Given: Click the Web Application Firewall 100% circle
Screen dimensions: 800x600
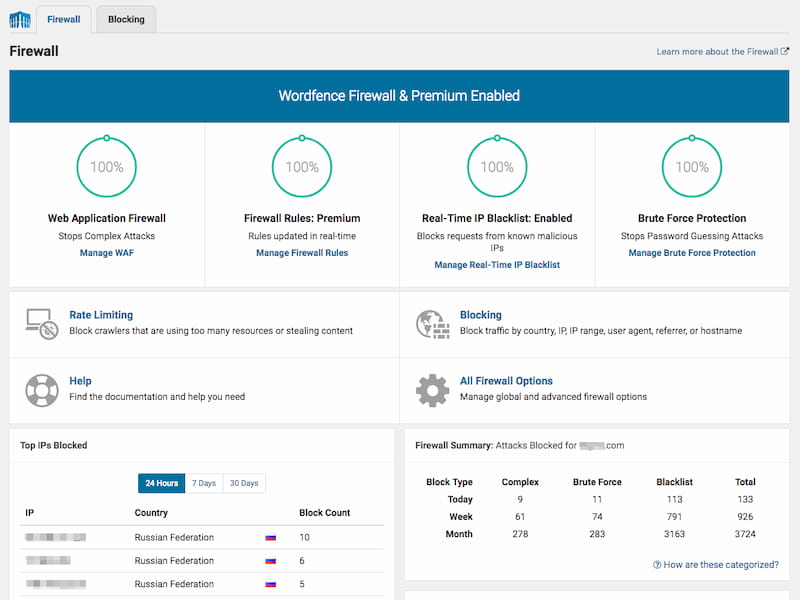Looking at the screenshot, I should pyautogui.click(x=107, y=167).
